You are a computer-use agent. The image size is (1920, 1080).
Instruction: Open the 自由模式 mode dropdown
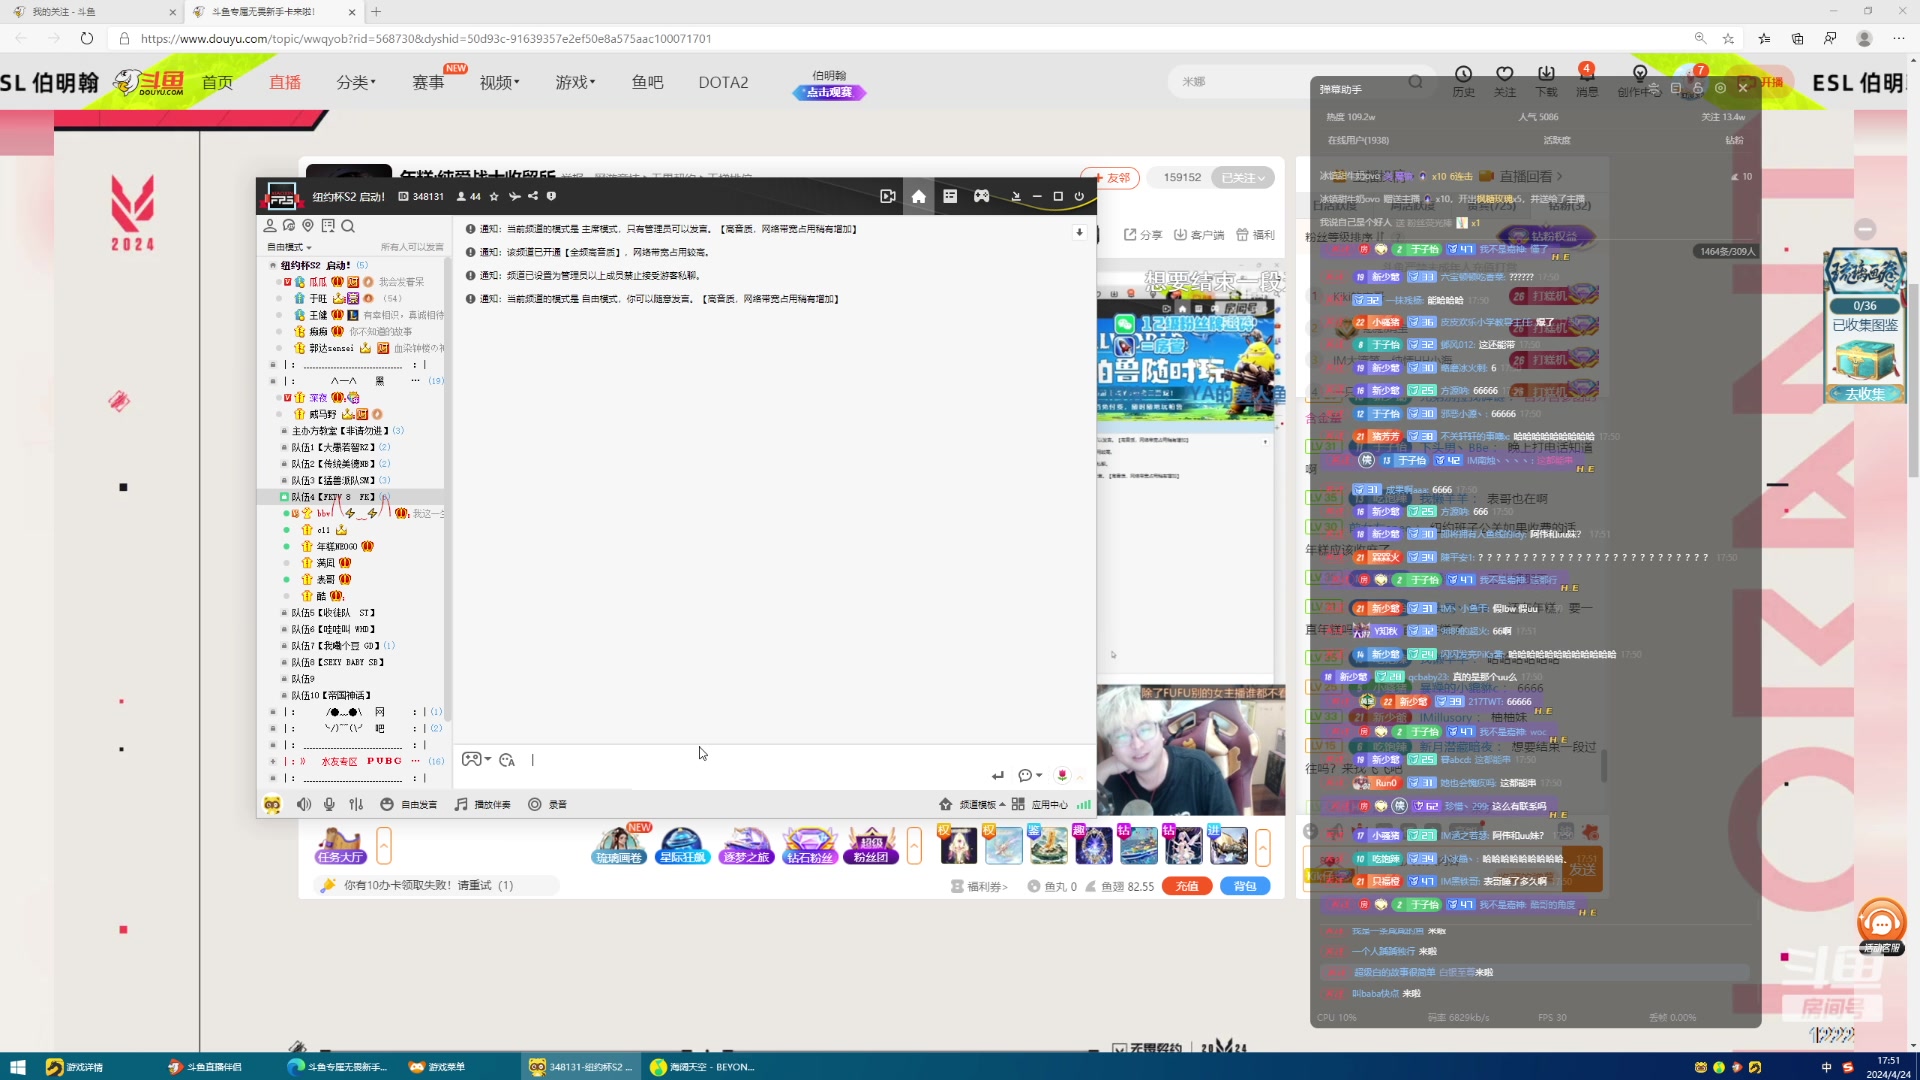tap(289, 247)
